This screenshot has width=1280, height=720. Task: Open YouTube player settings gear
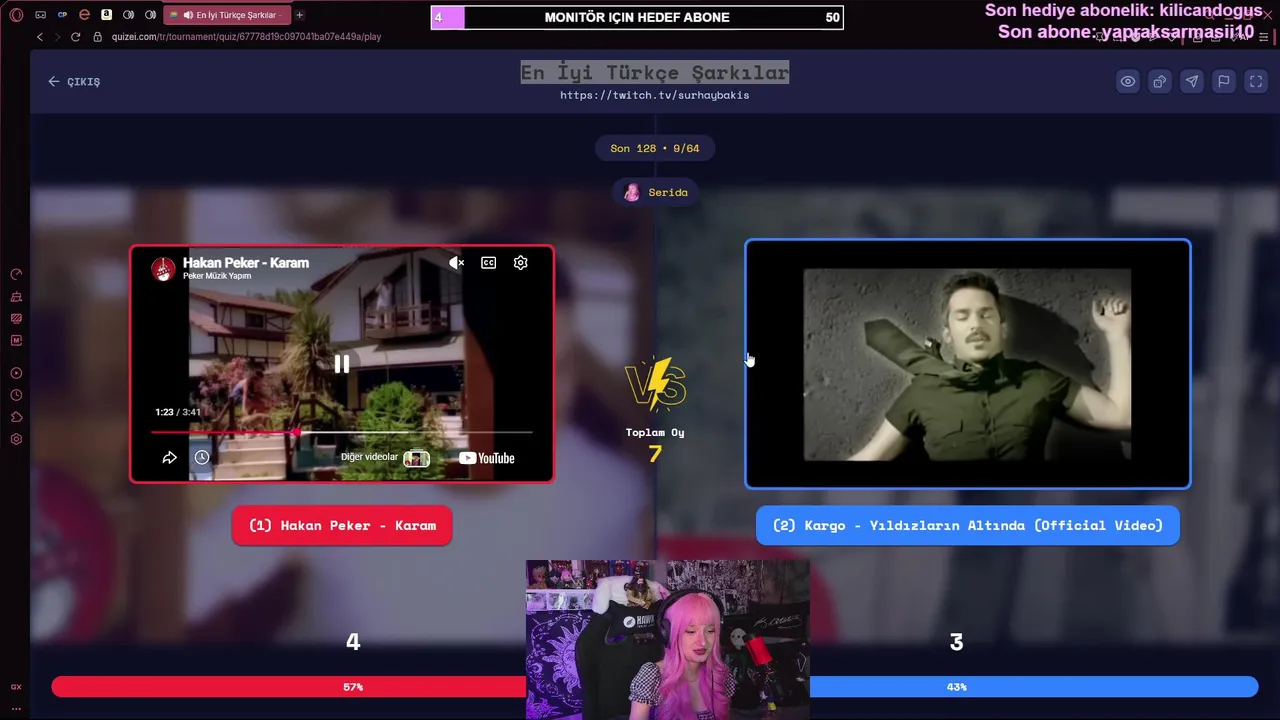(520, 263)
